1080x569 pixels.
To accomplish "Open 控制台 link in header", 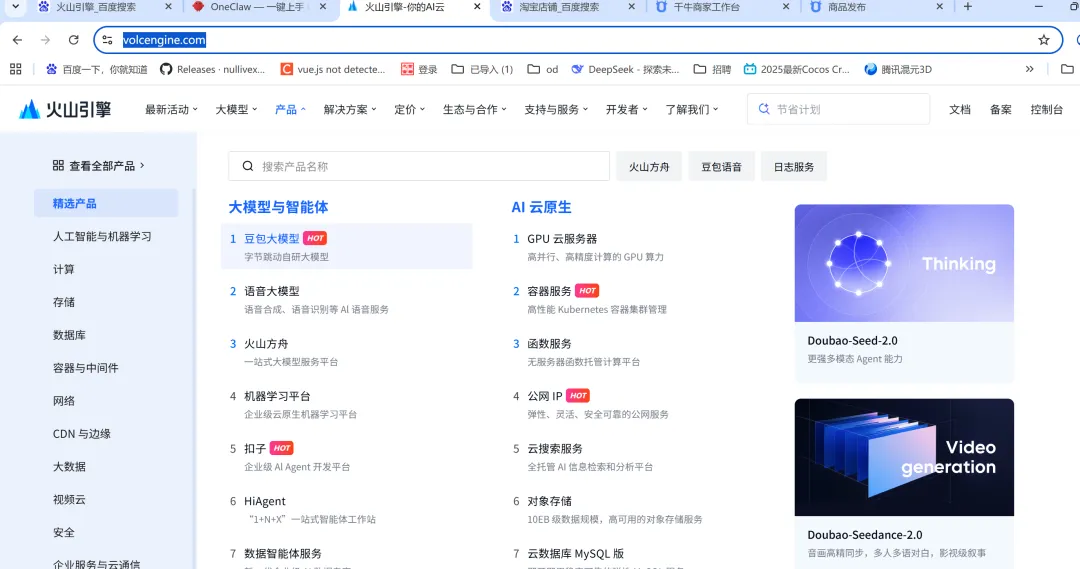I will 1046,109.
